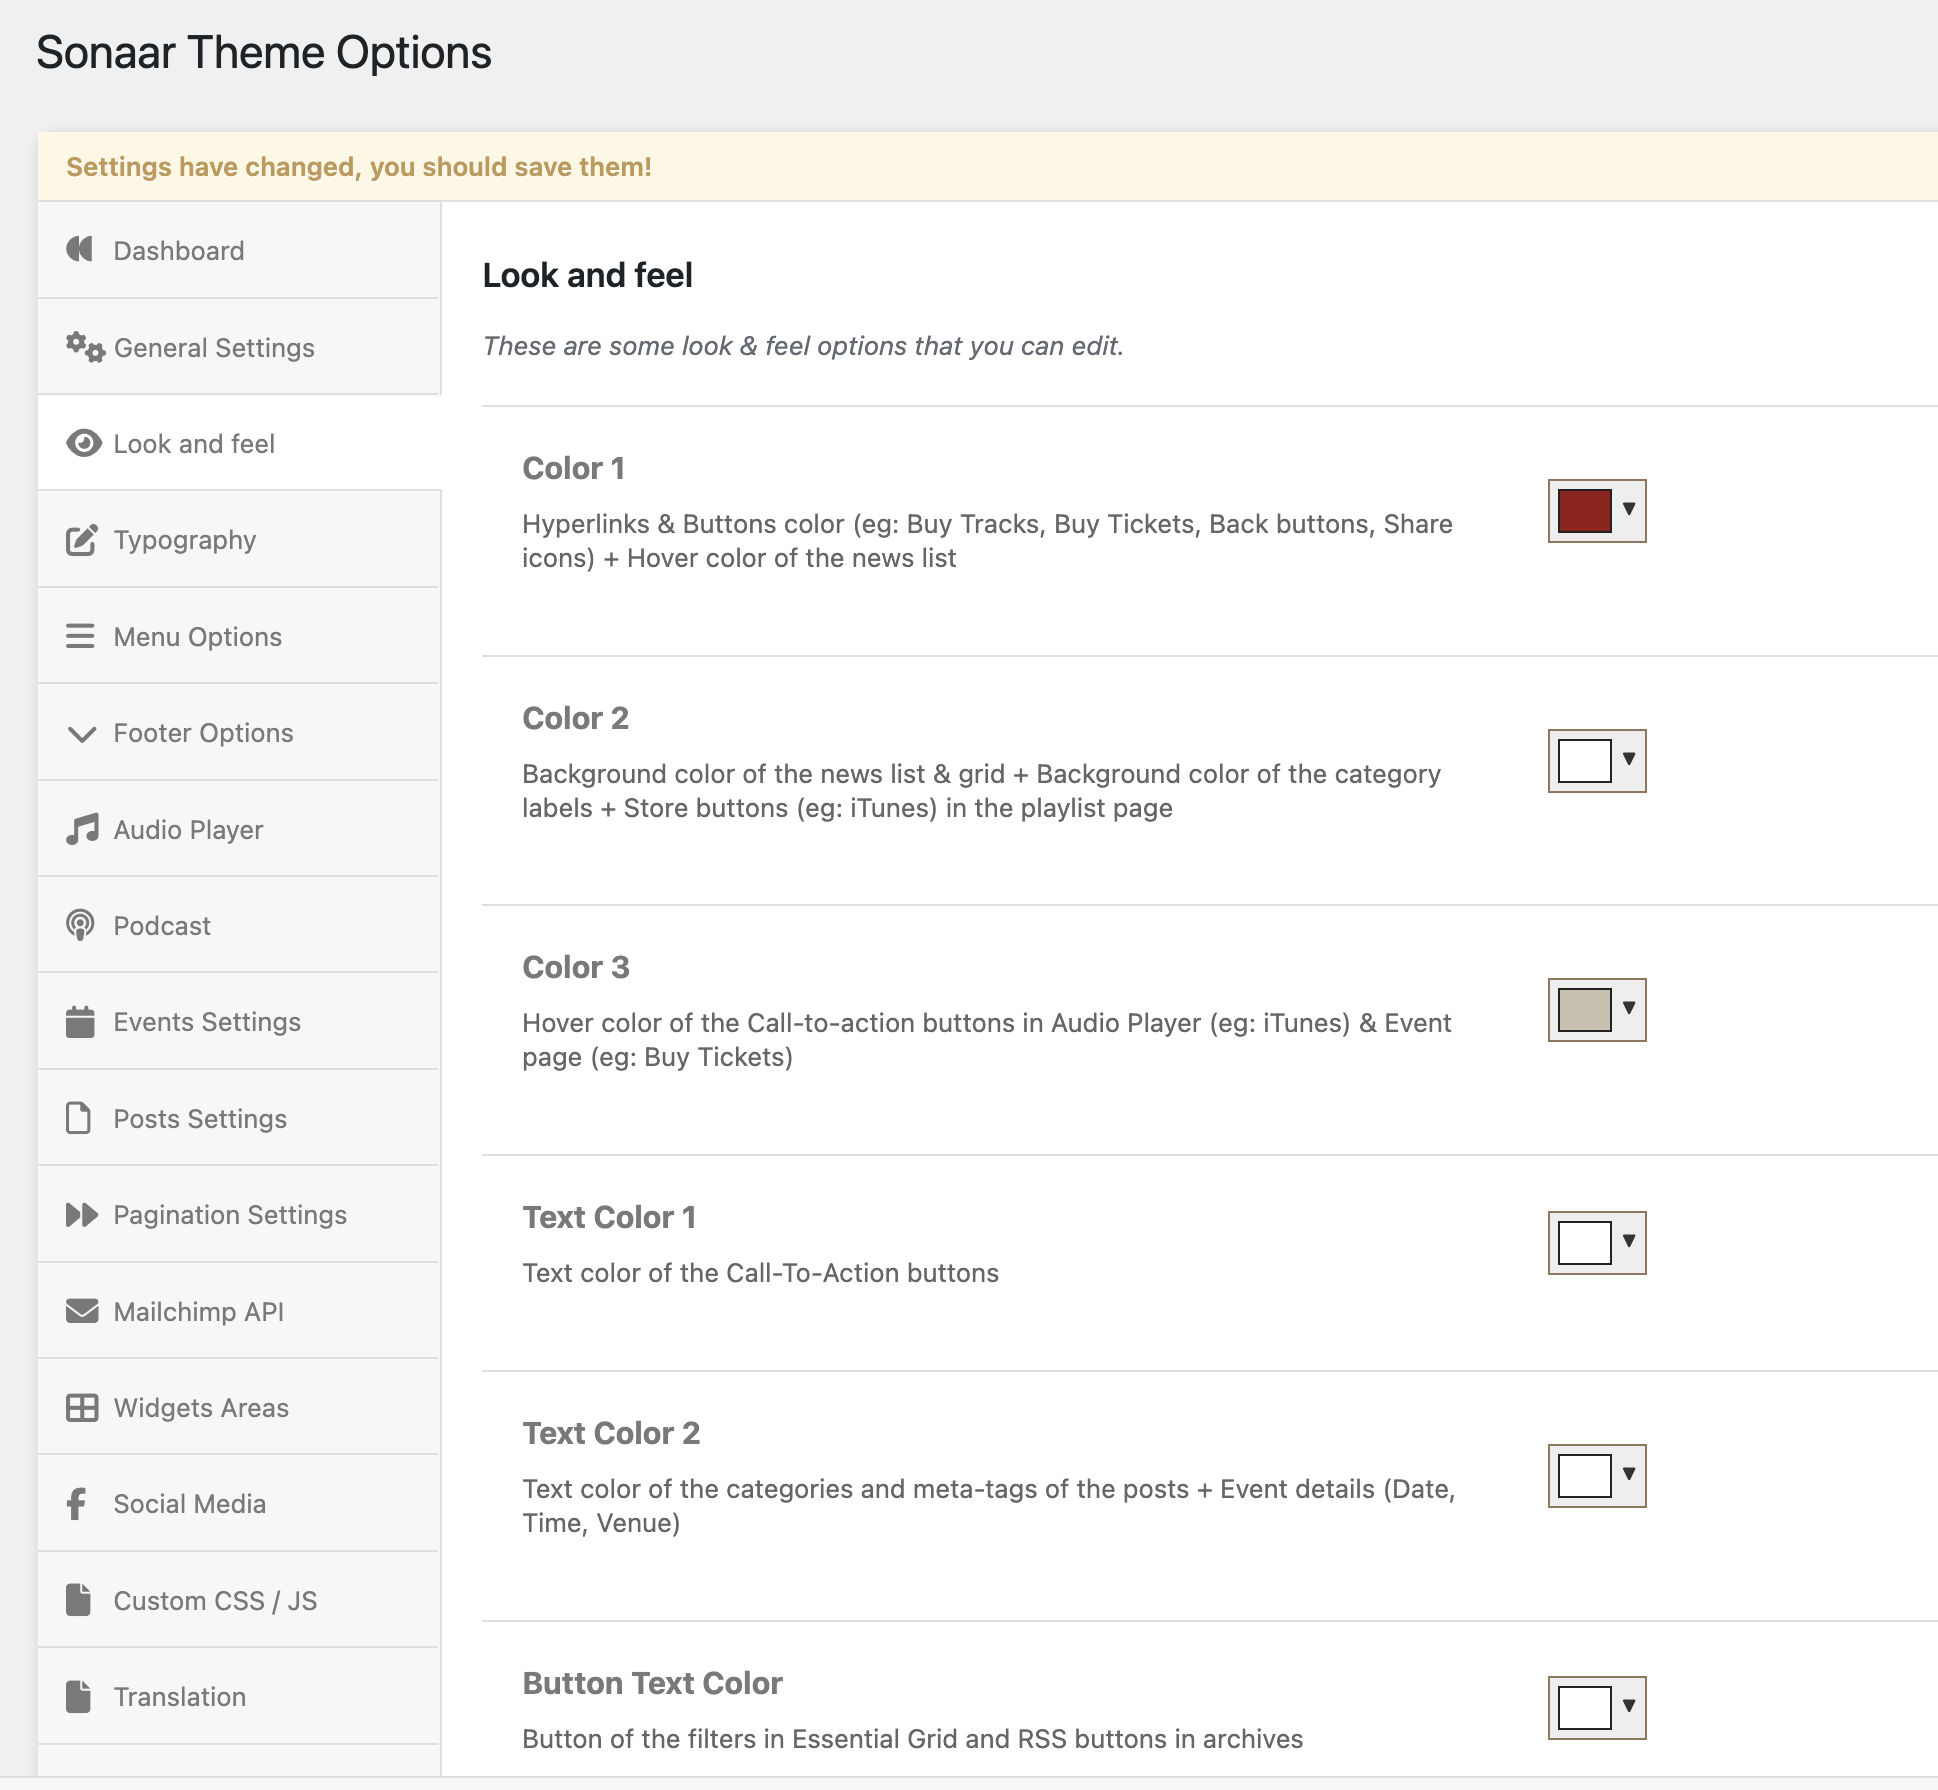Open the Menu Options tab
Screen dimensions: 1938x1790
(x=198, y=636)
